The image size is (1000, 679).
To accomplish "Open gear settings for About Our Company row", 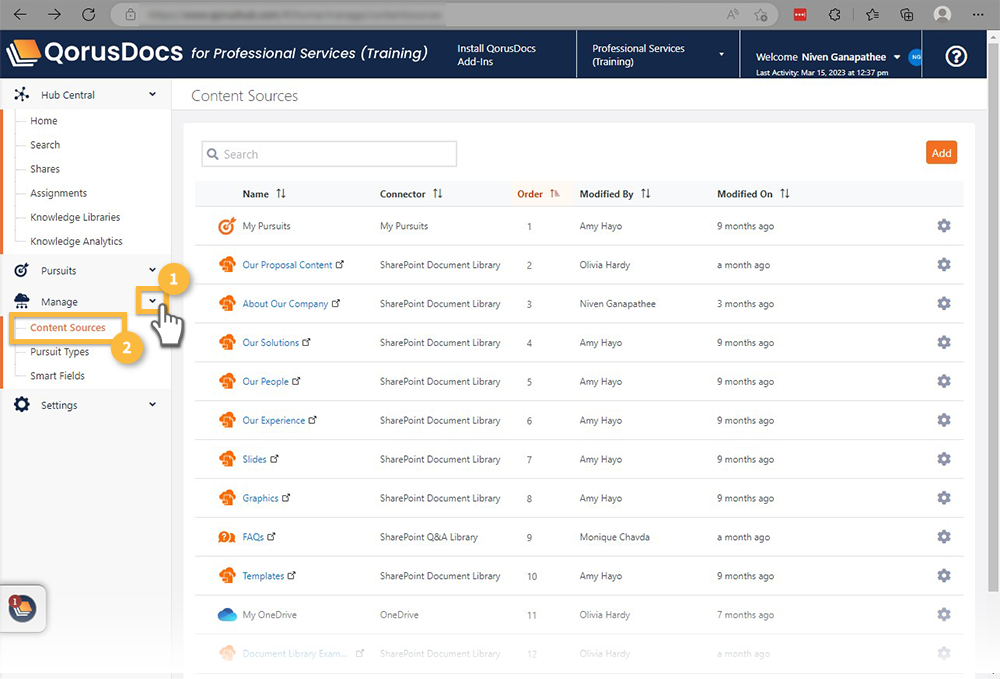I will pos(944,303).
